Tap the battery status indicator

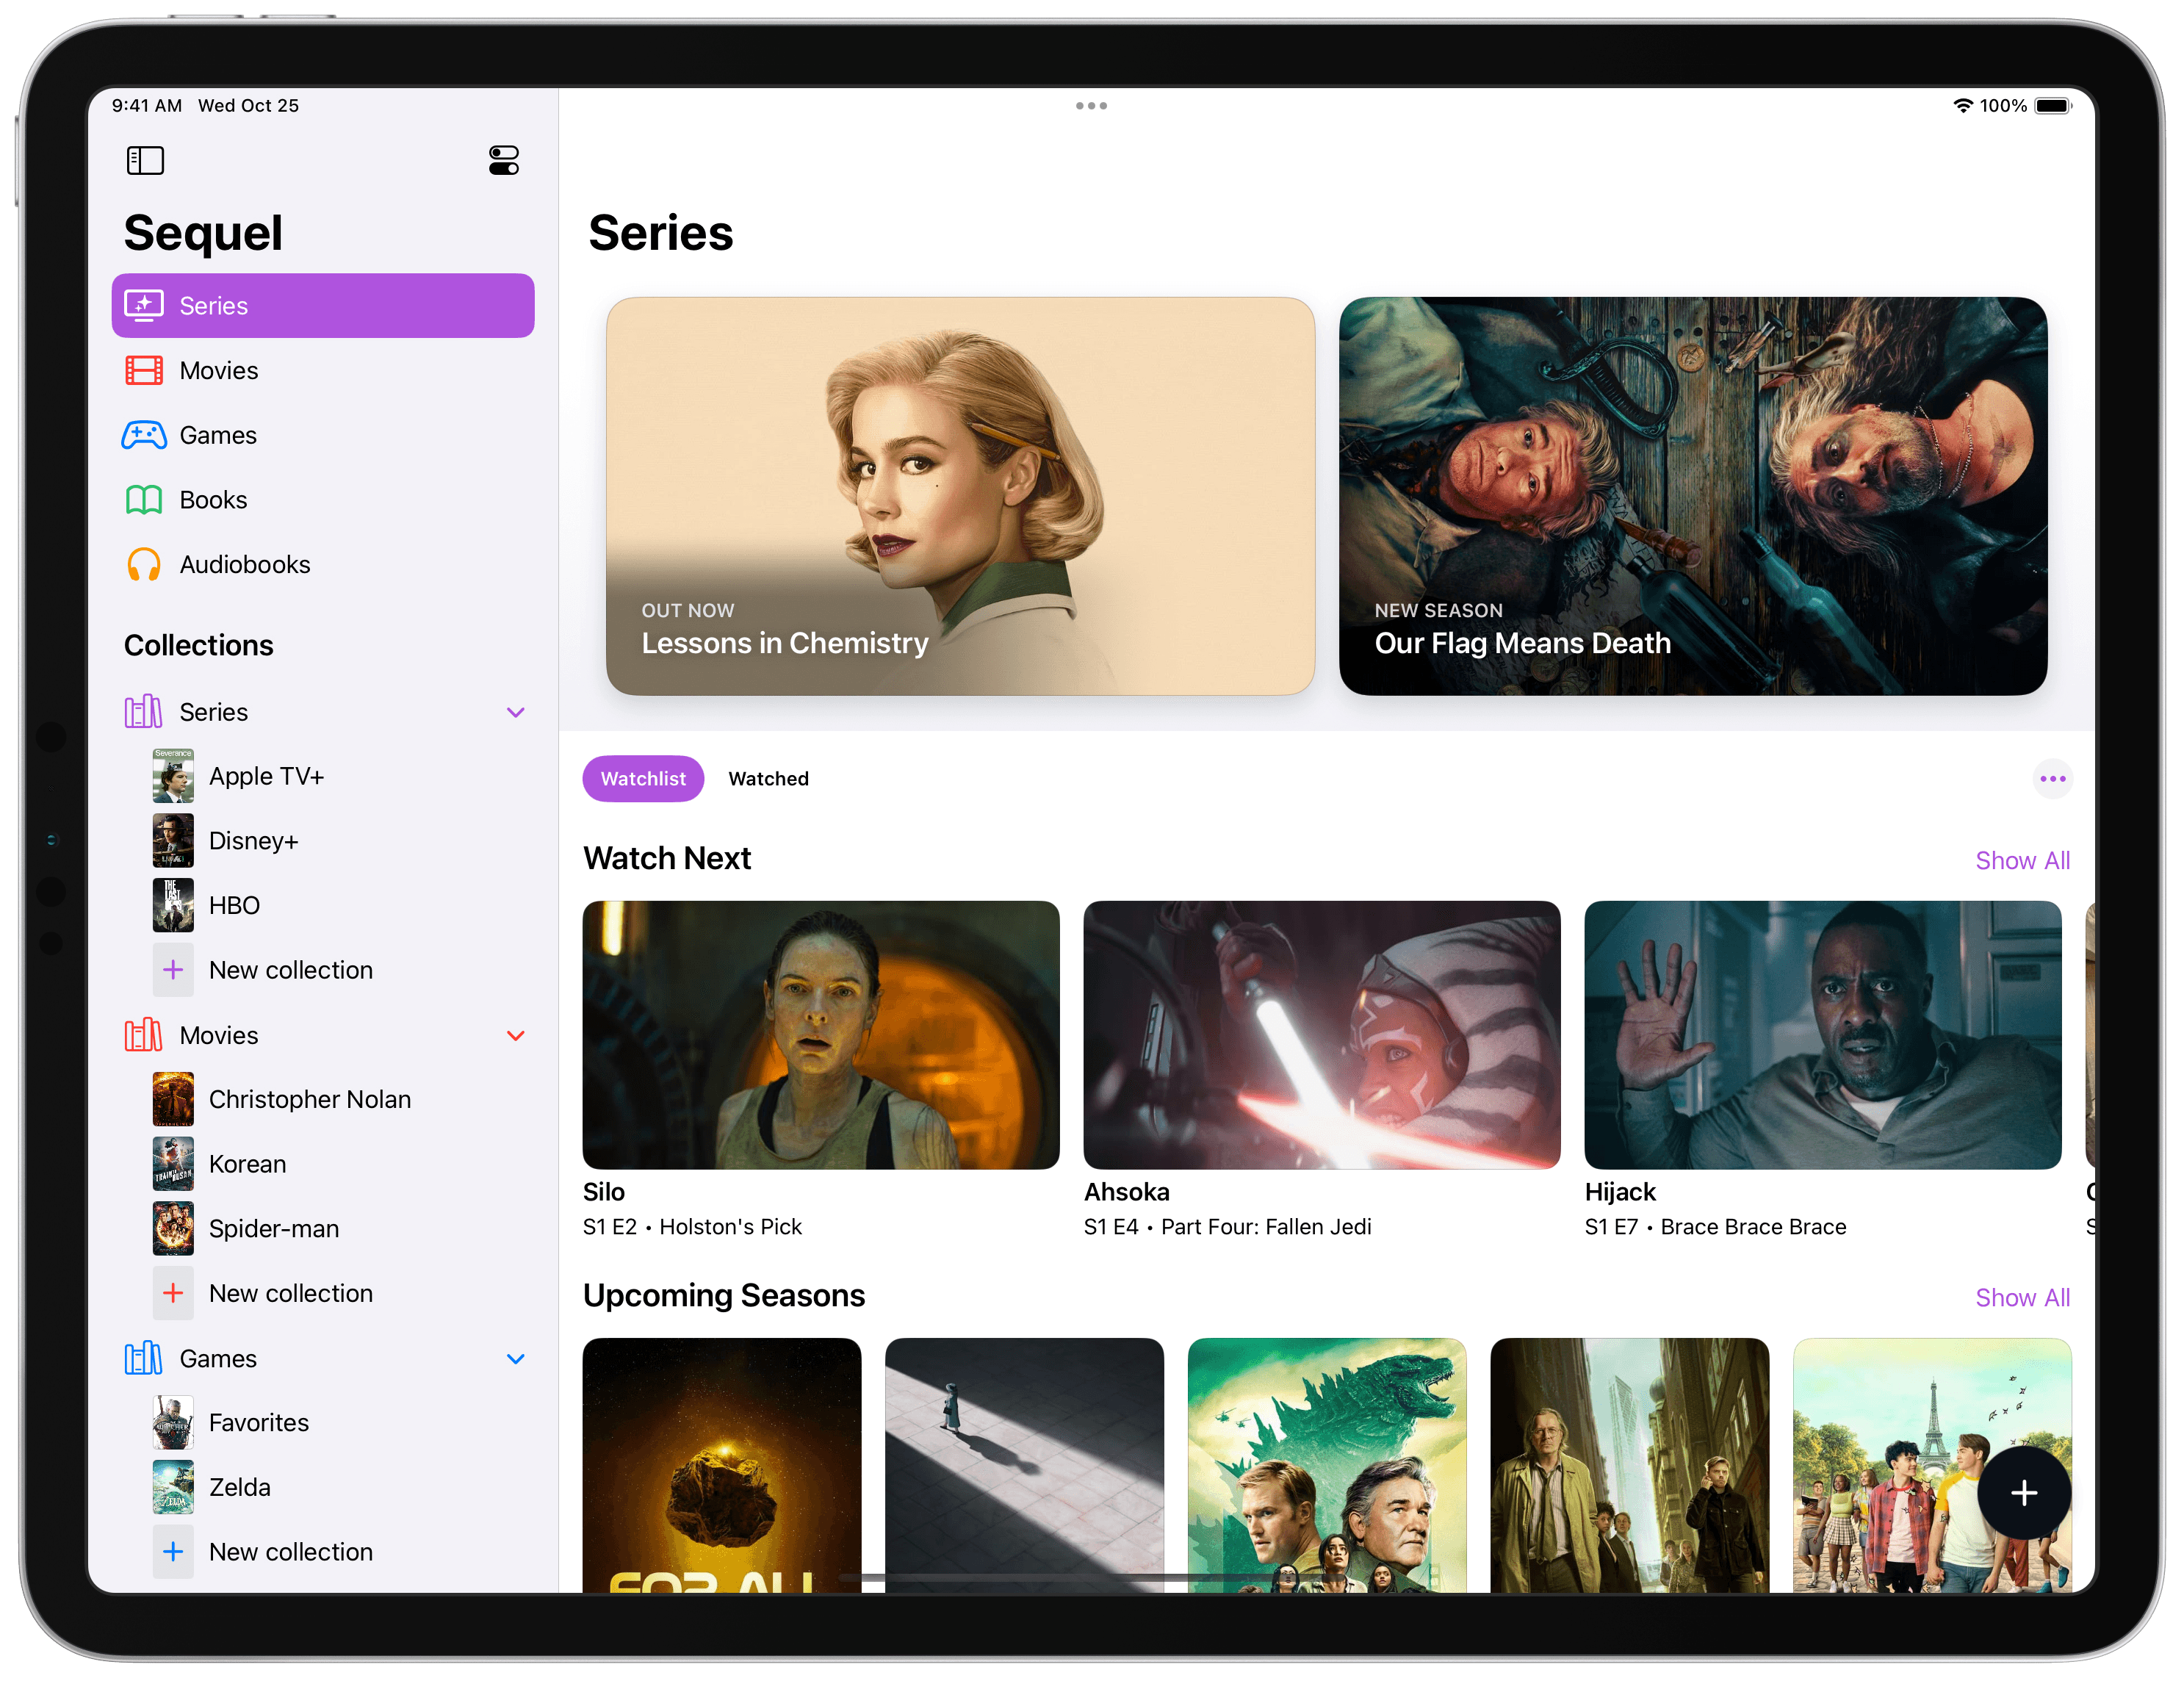click(2053, 106)
